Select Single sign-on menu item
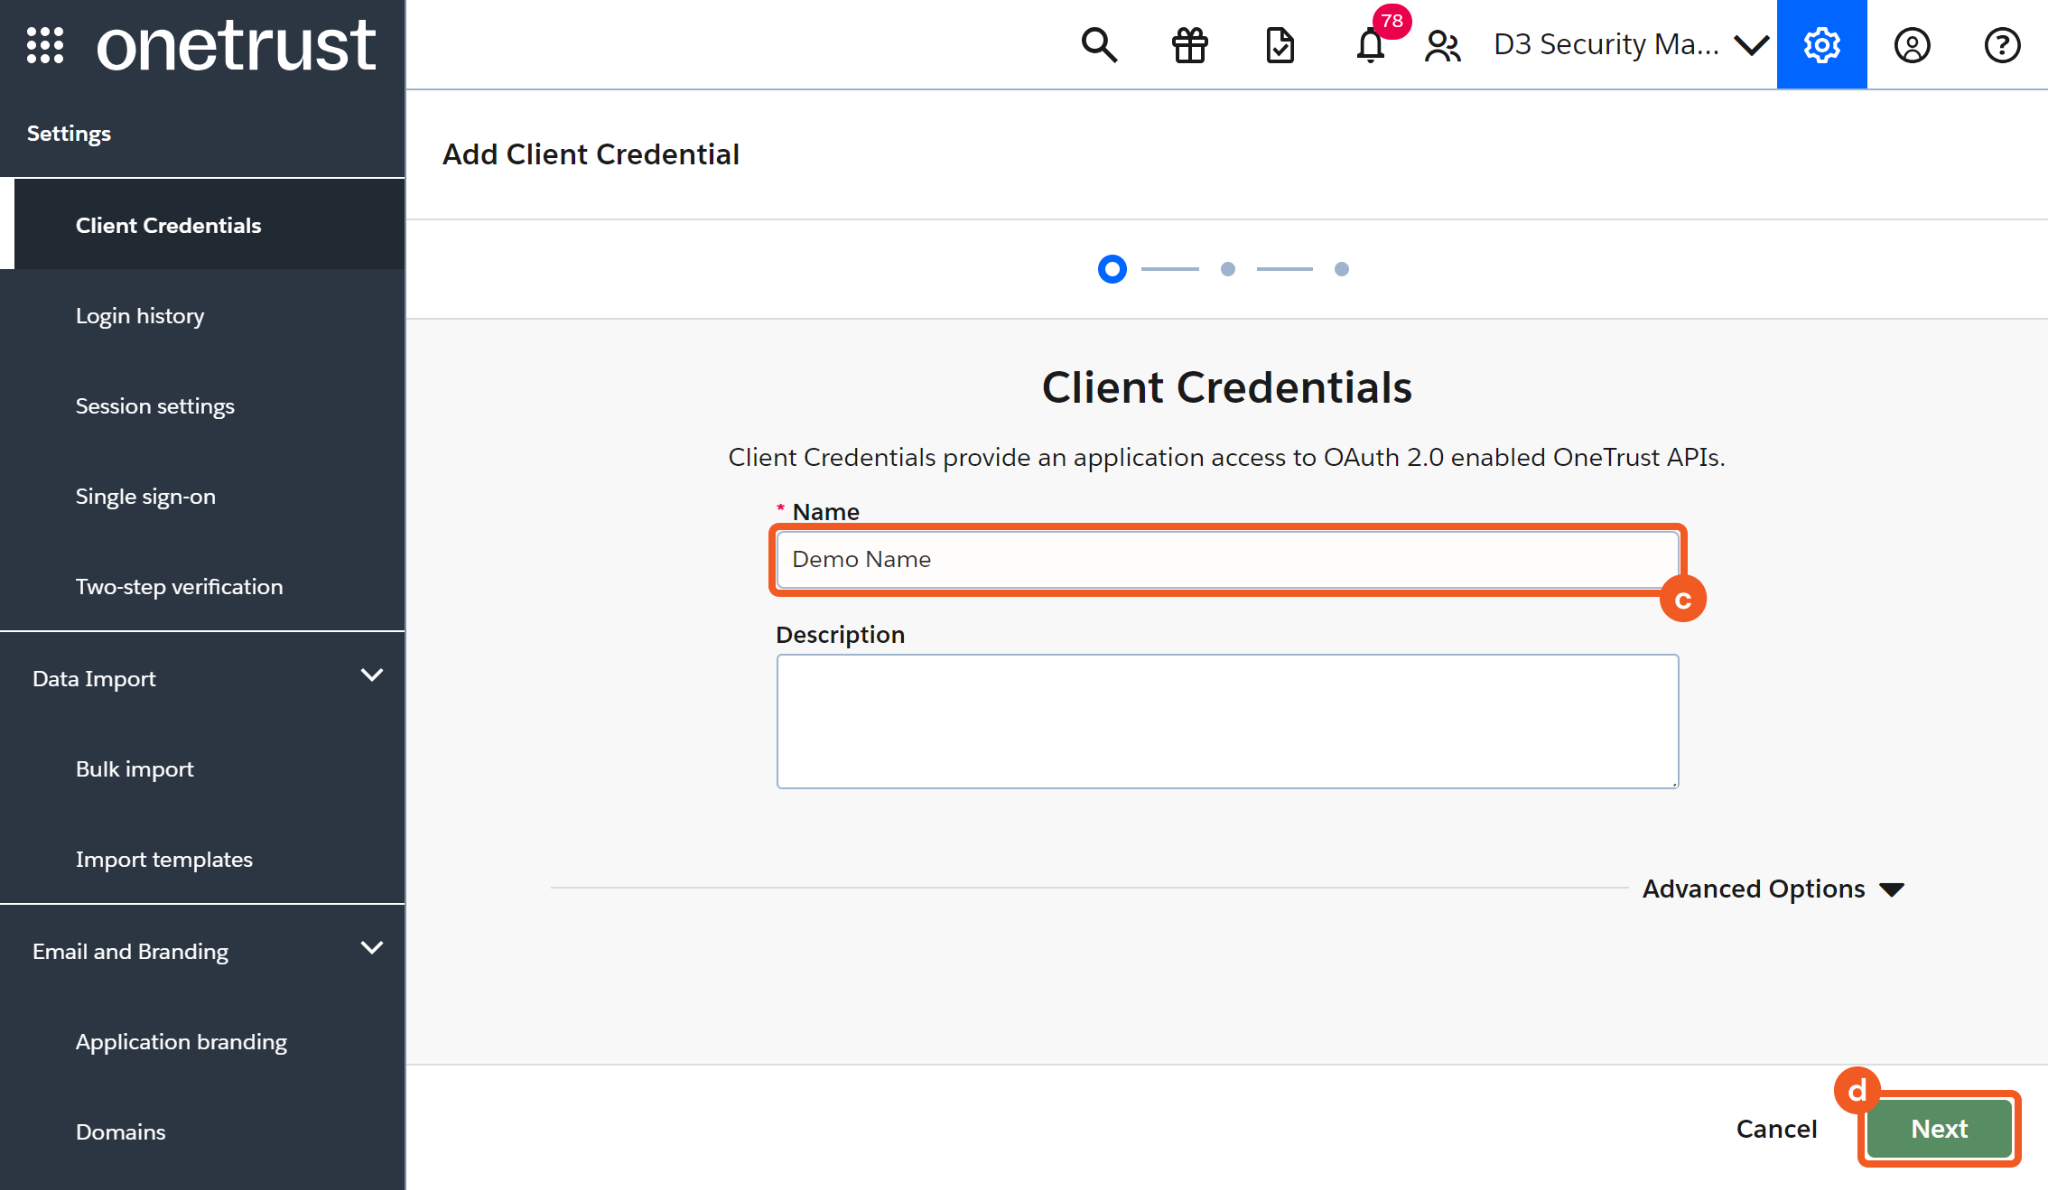This screenshot has width=2048, height=1190. coord(146,497)
